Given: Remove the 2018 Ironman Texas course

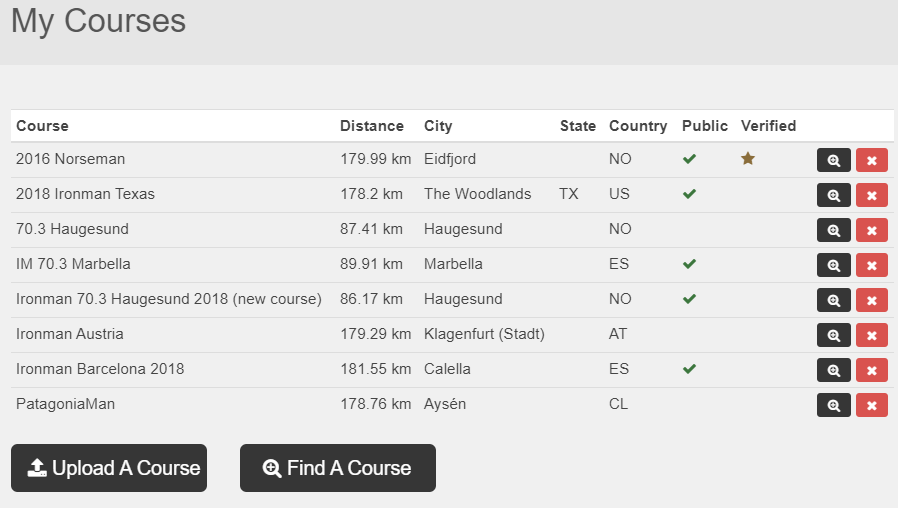Looking at the screenshot, I should pos(871,195).
